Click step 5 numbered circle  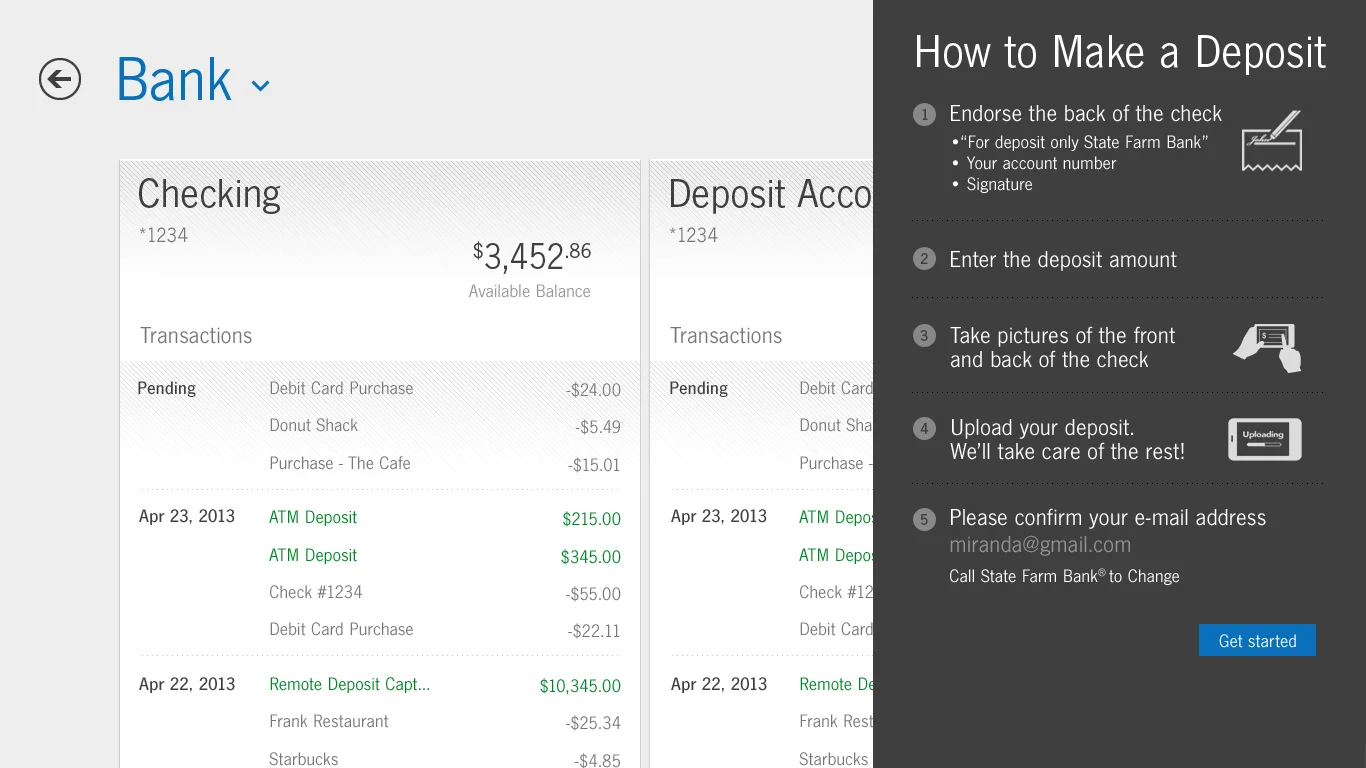(924, 518)
